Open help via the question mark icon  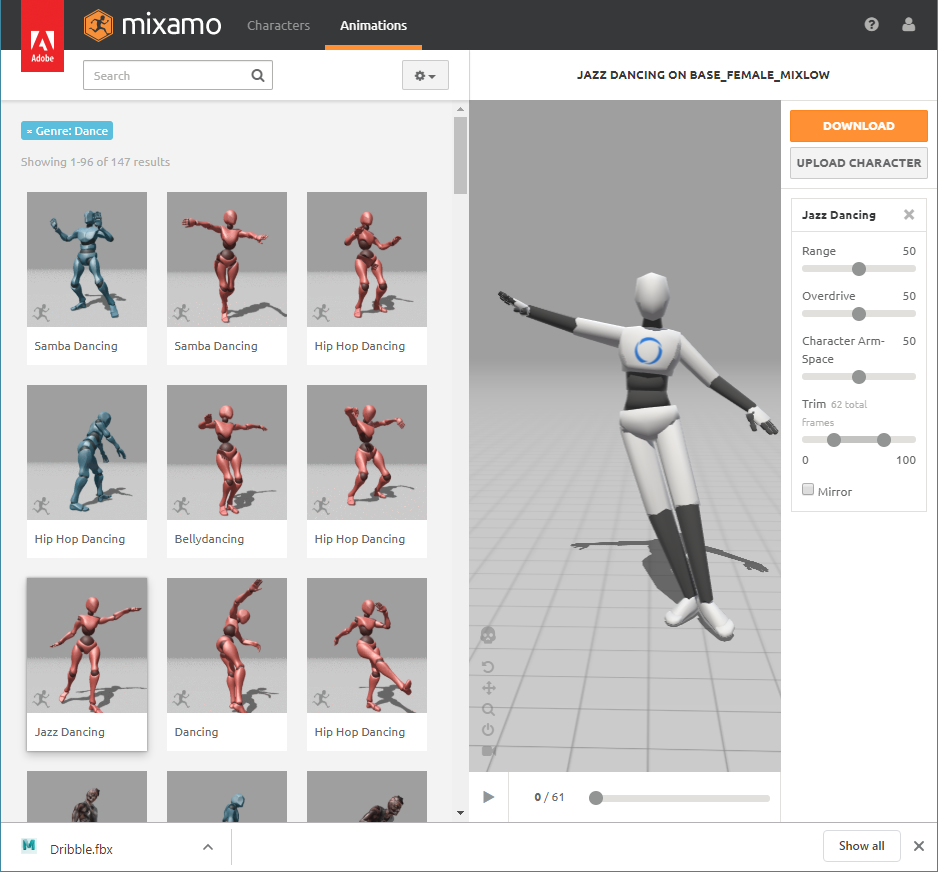pyautogui.click(x=871, y=25)
